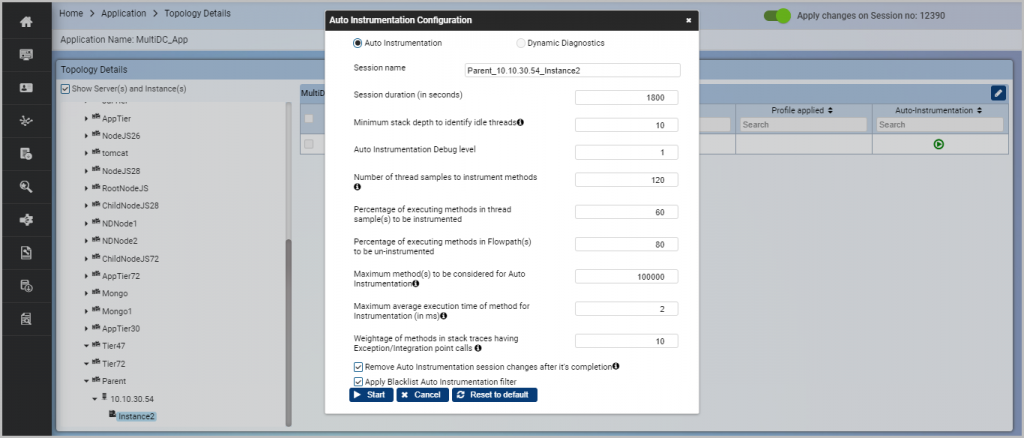The width and height of the screenshot is (1024, 438).
Task: Expand the NodeJS26 tree node
Action: point(87,136)
